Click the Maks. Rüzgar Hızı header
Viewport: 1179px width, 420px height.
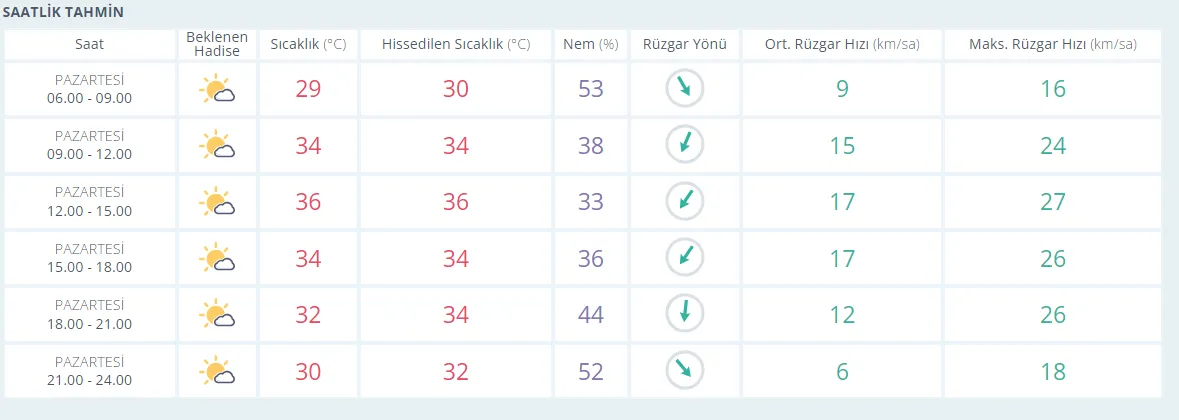[x=1052, y=44]
